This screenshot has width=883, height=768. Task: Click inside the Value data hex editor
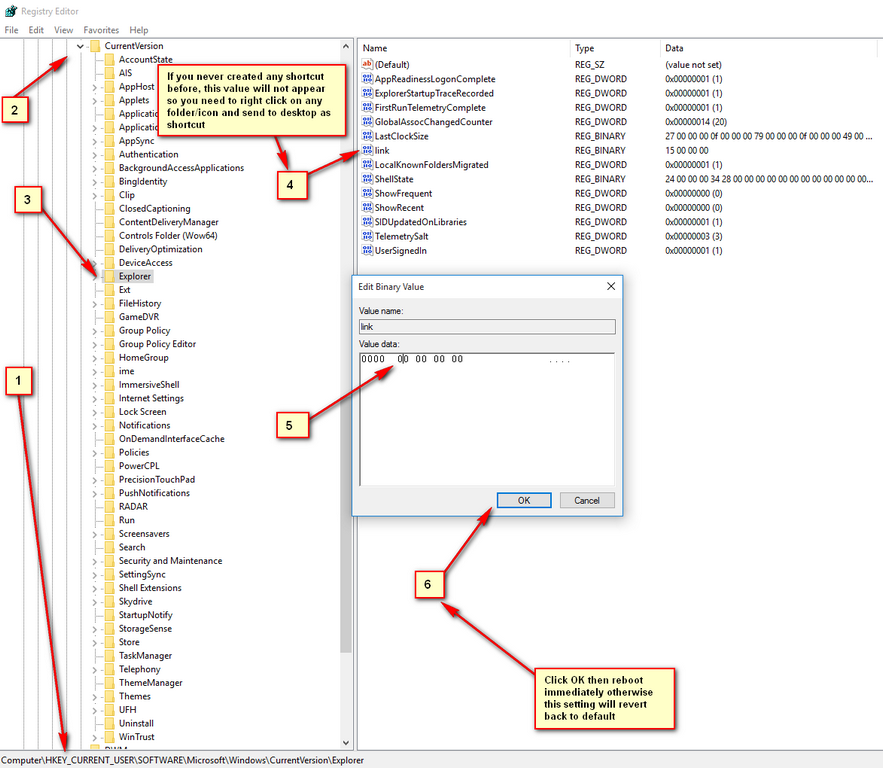point(487,419)
